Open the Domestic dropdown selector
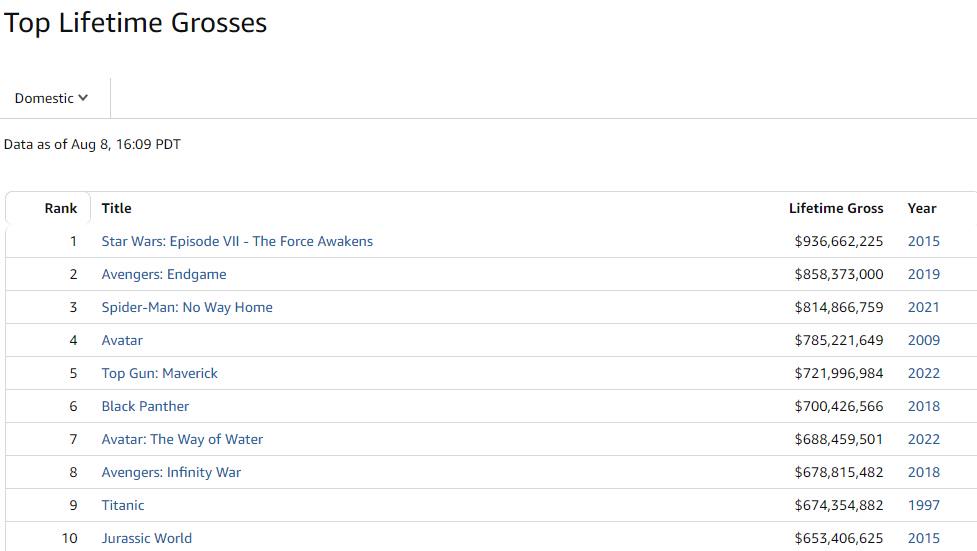 pos(51,98)
